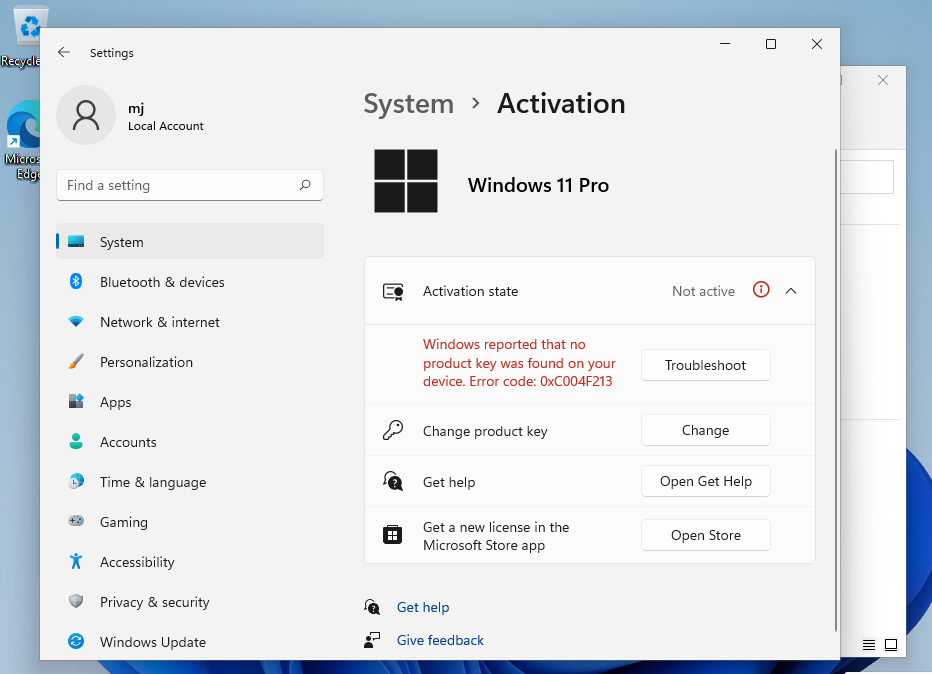Collapse the Activation state section
This screenshot has width=932, height=674.
click(791, 290)
